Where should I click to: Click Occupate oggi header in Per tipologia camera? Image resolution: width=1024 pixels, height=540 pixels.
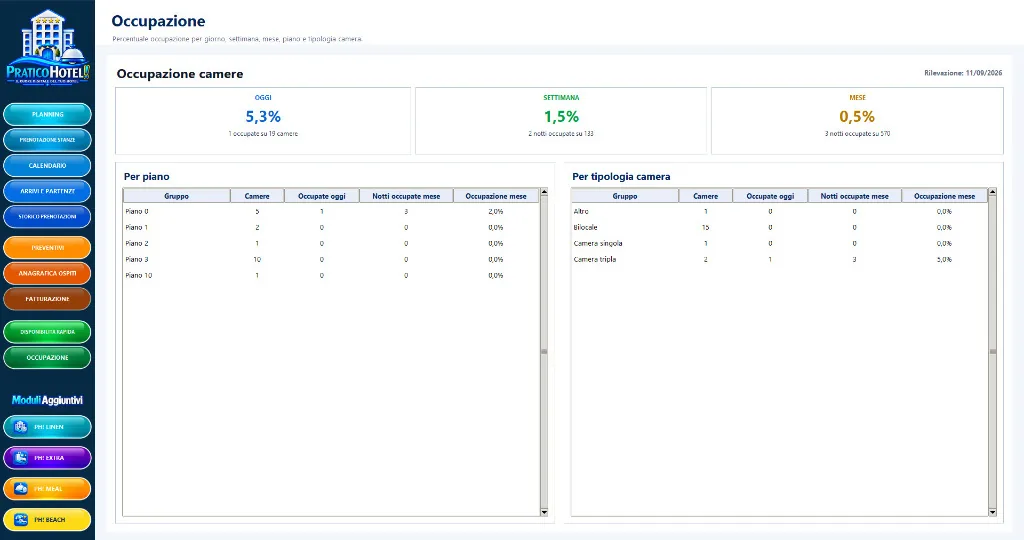[771, 196]
